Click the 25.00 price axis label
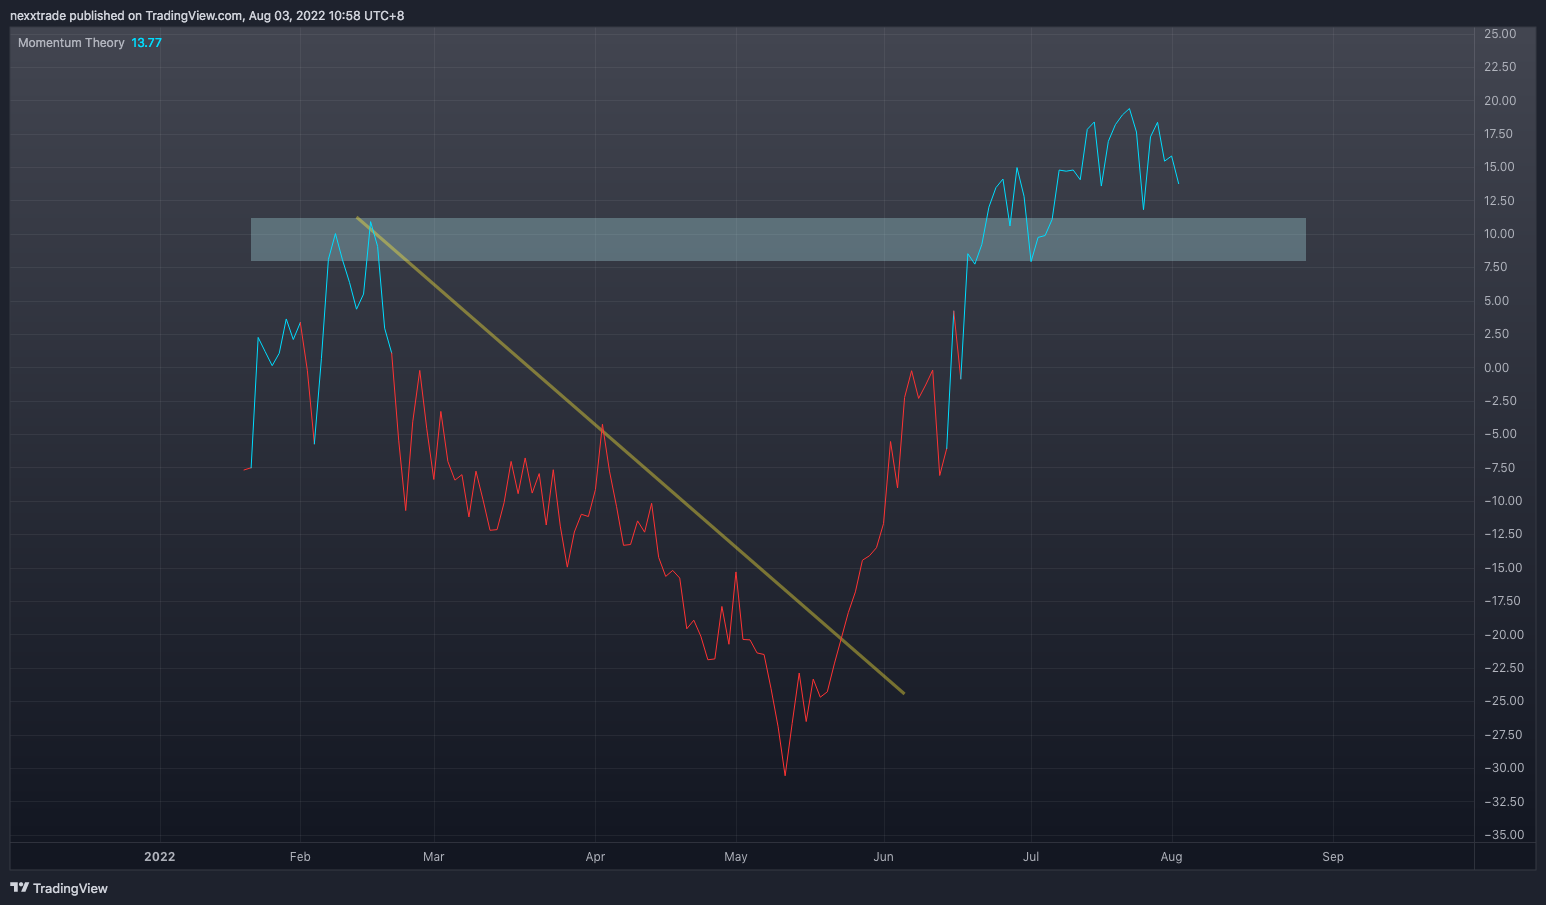1546x905 pixels. 1500,34
